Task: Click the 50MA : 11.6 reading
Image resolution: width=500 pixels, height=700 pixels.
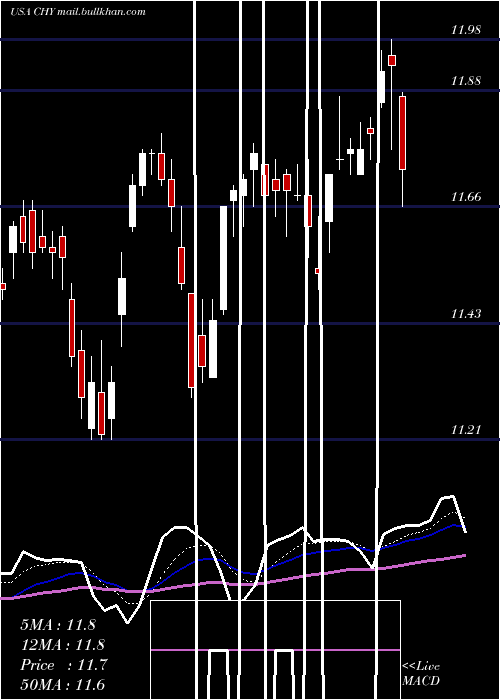Action: tap(62, 685)
